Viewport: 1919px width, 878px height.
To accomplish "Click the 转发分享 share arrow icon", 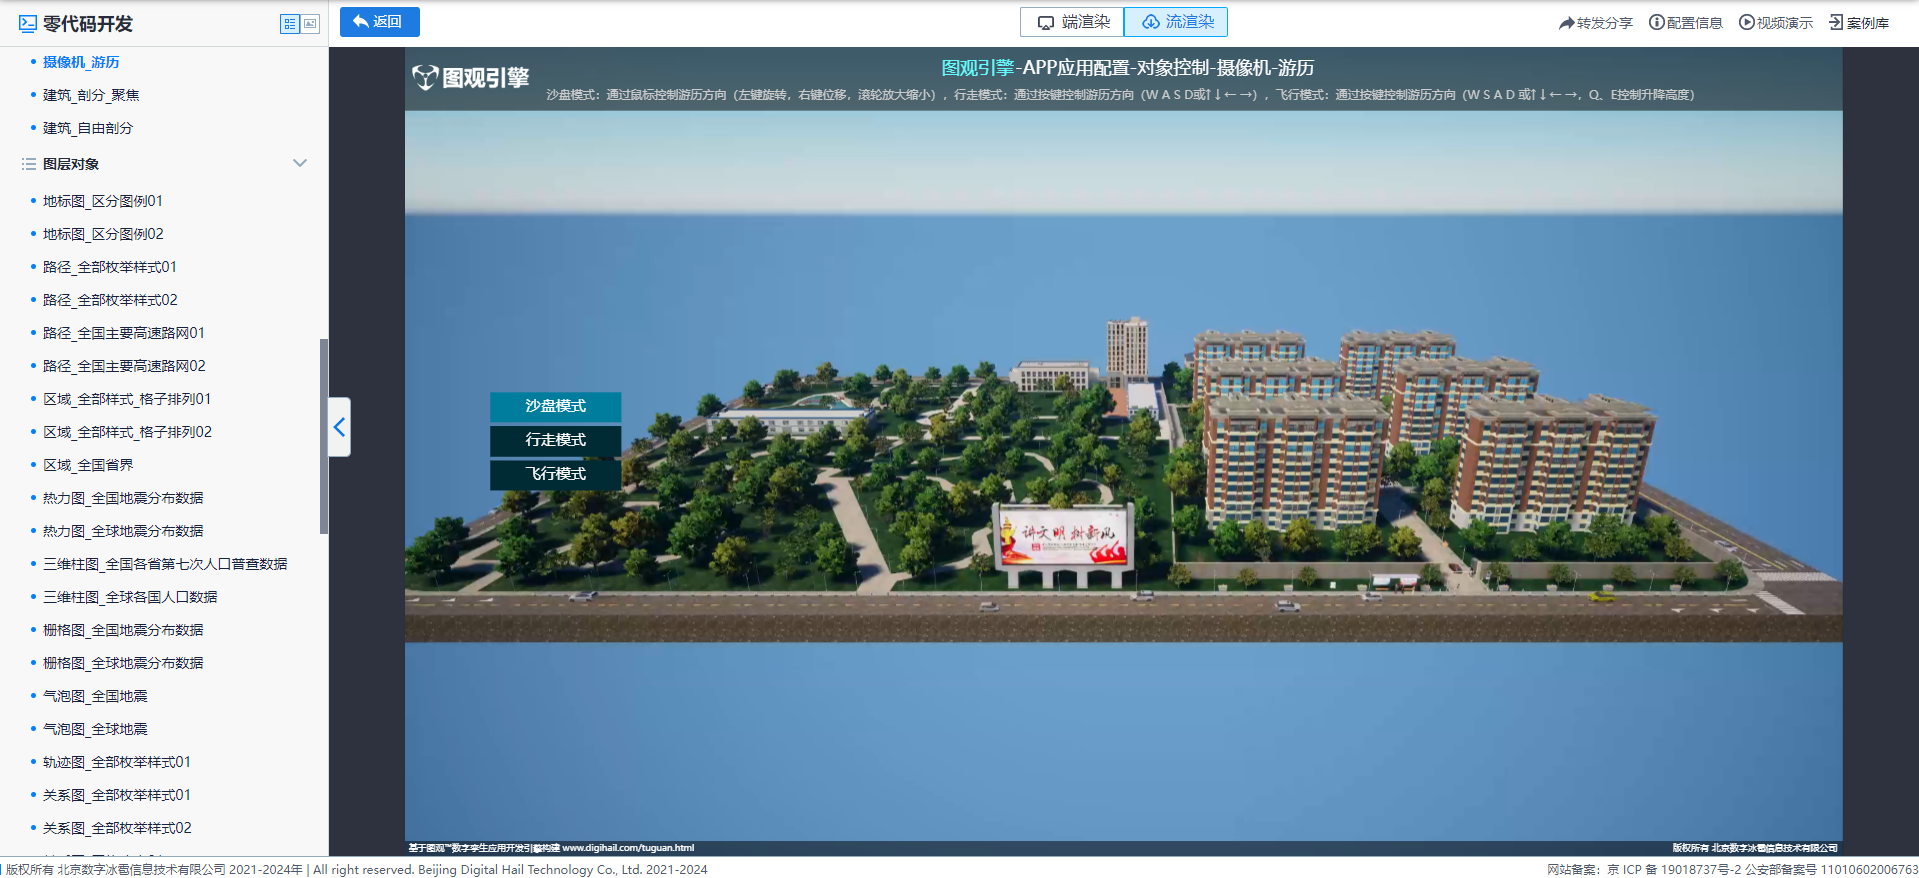I will coord(1567,23).
